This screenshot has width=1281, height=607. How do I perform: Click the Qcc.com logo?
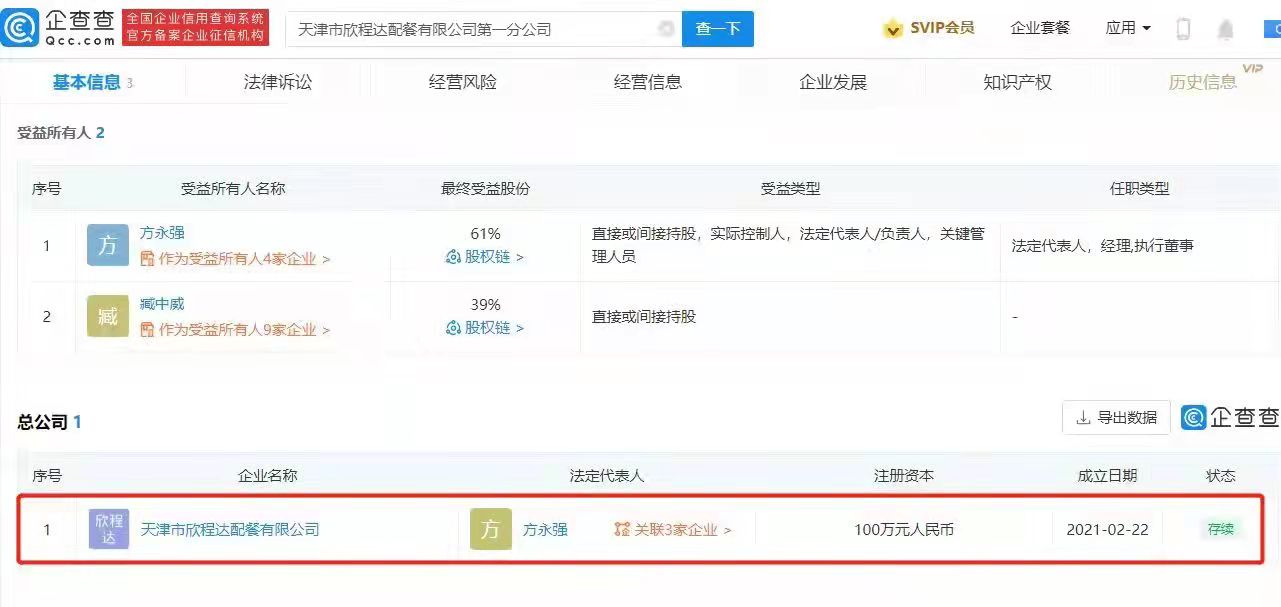point(59,28)
